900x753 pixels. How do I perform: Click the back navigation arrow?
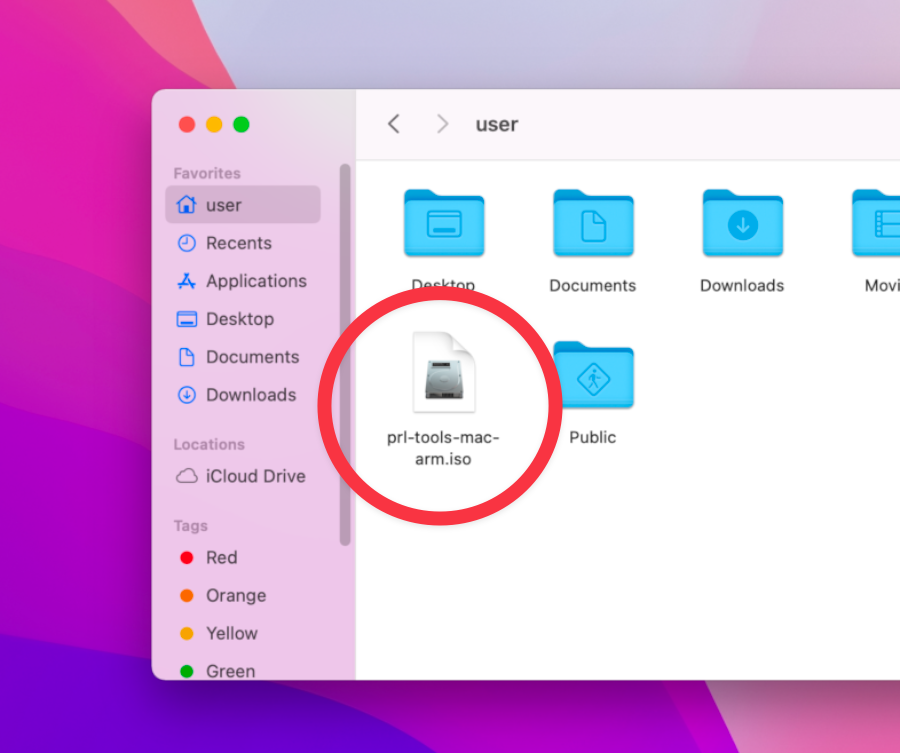tap(394, 124)
